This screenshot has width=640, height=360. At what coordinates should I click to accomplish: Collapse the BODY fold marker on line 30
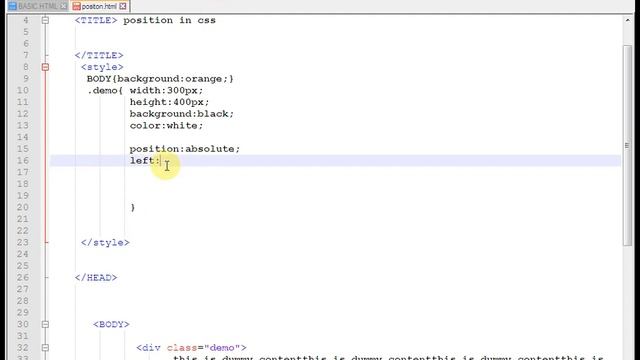coord(45,324)
